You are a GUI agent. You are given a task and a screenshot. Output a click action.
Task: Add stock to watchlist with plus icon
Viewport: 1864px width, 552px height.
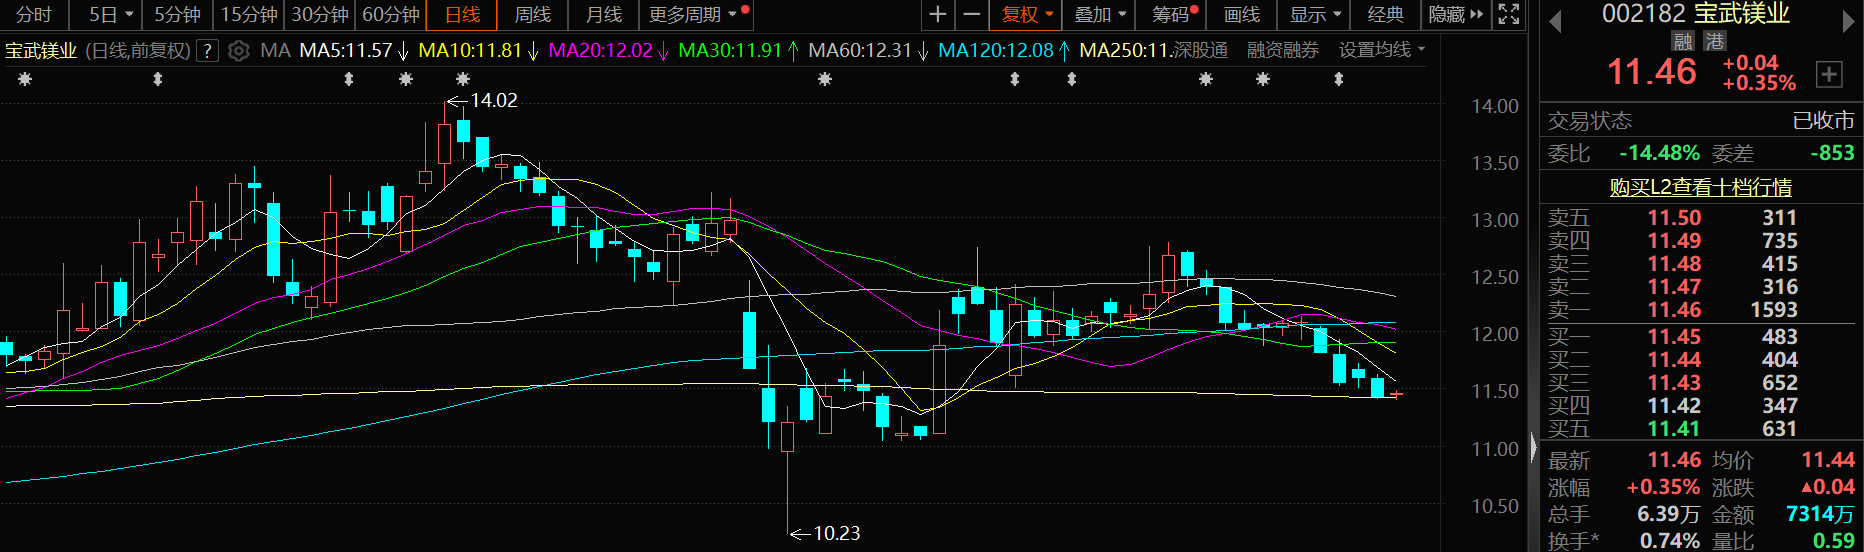[x=1829, y=74]
